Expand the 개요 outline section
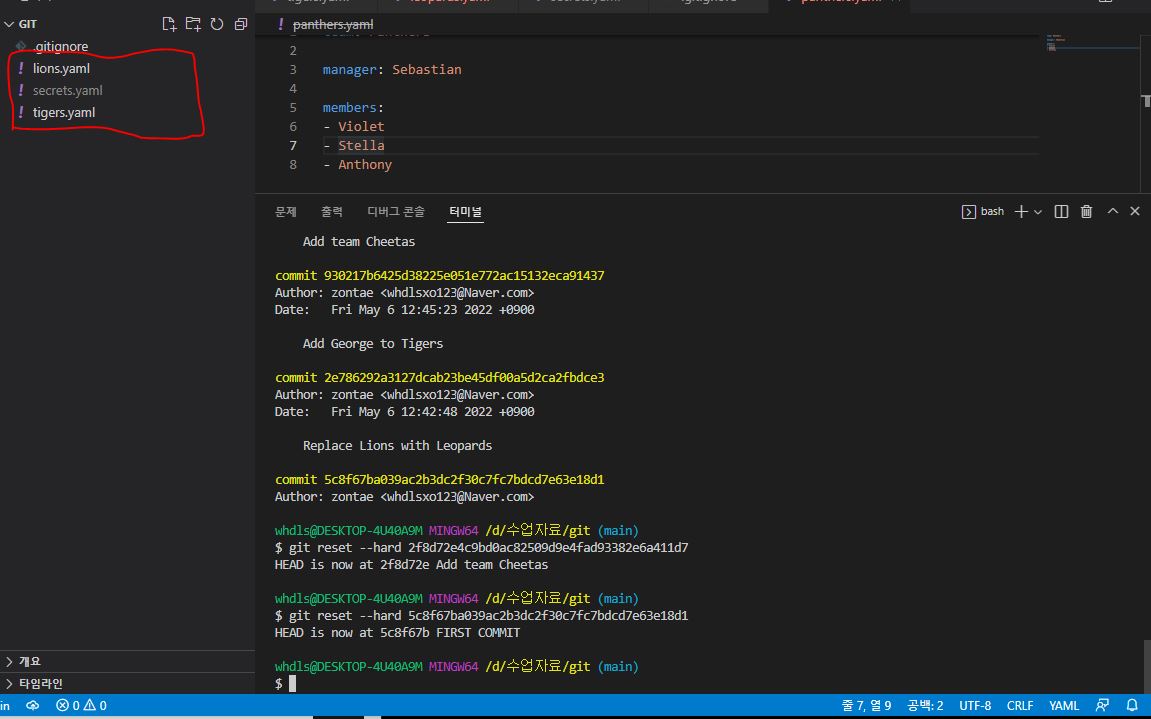The width and height of the screenshot is (1151, 719). [127, 662]
